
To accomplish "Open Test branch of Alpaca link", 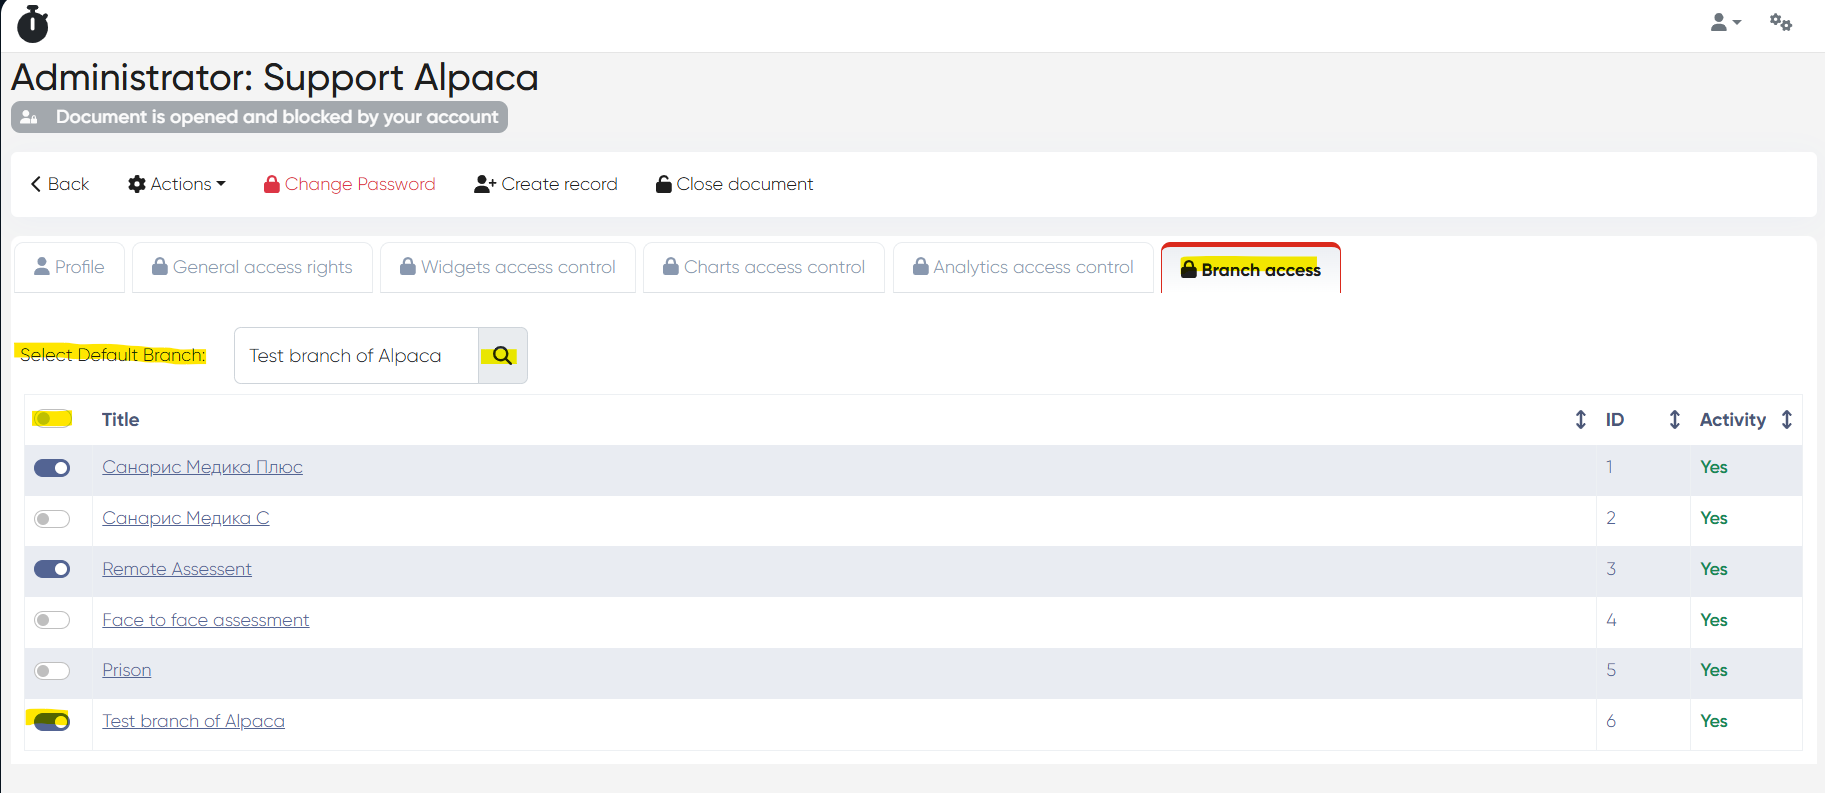I will (193, 721).
